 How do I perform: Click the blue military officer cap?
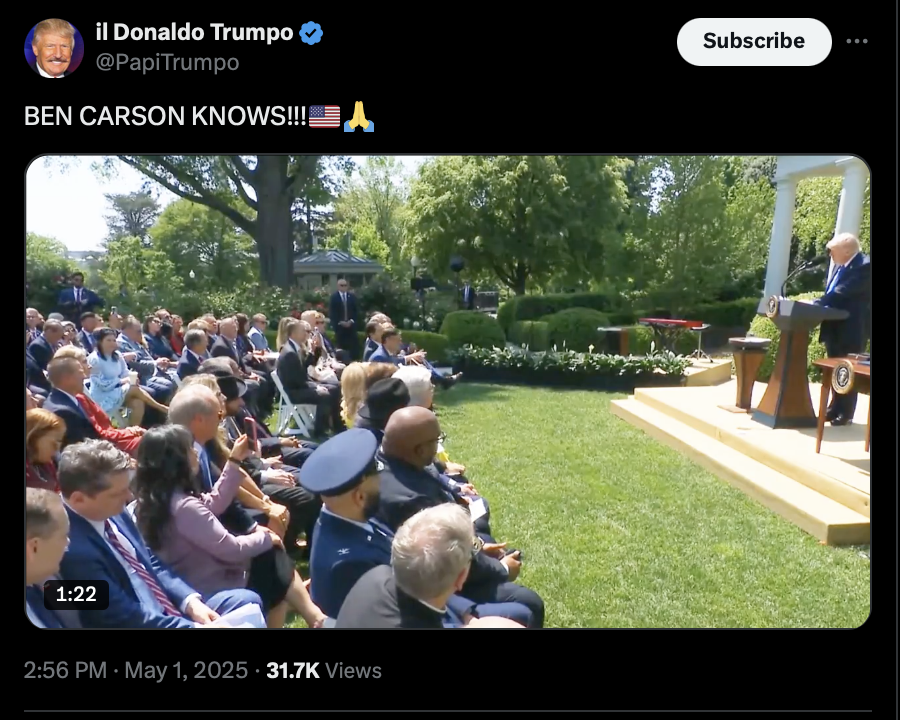click(x=339, y=462)
